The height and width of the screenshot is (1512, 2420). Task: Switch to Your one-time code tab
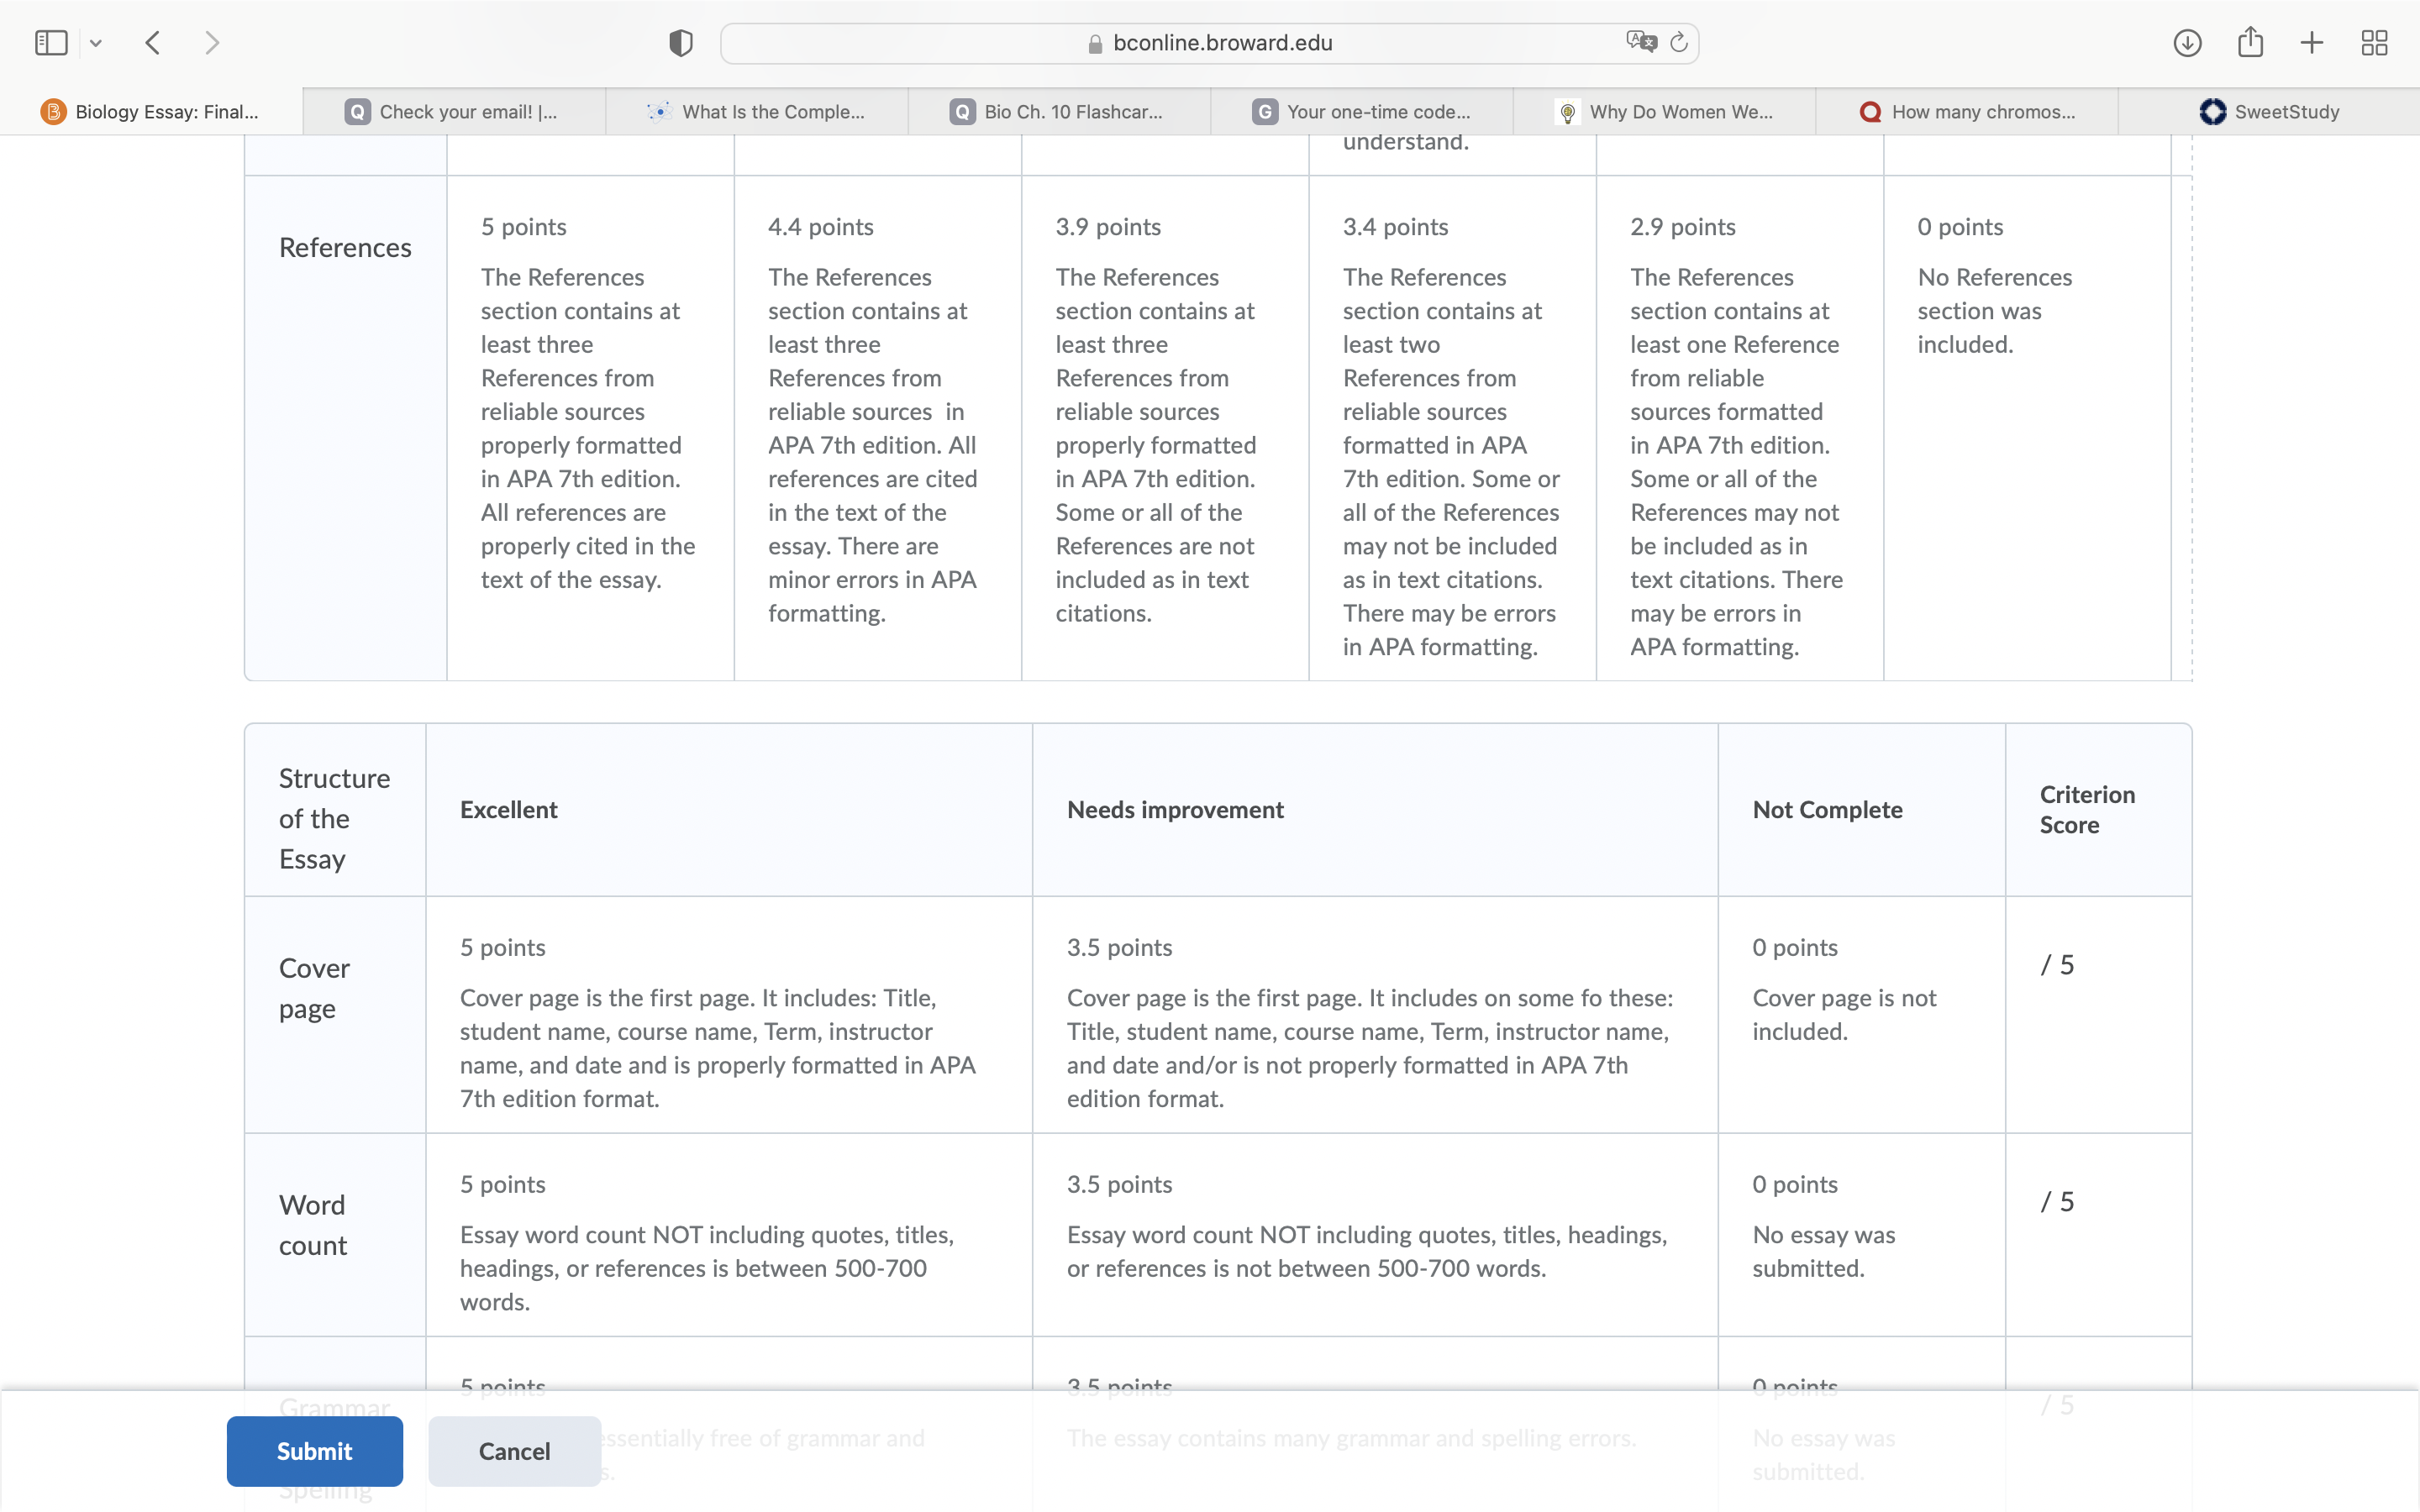pos(1362,112)
